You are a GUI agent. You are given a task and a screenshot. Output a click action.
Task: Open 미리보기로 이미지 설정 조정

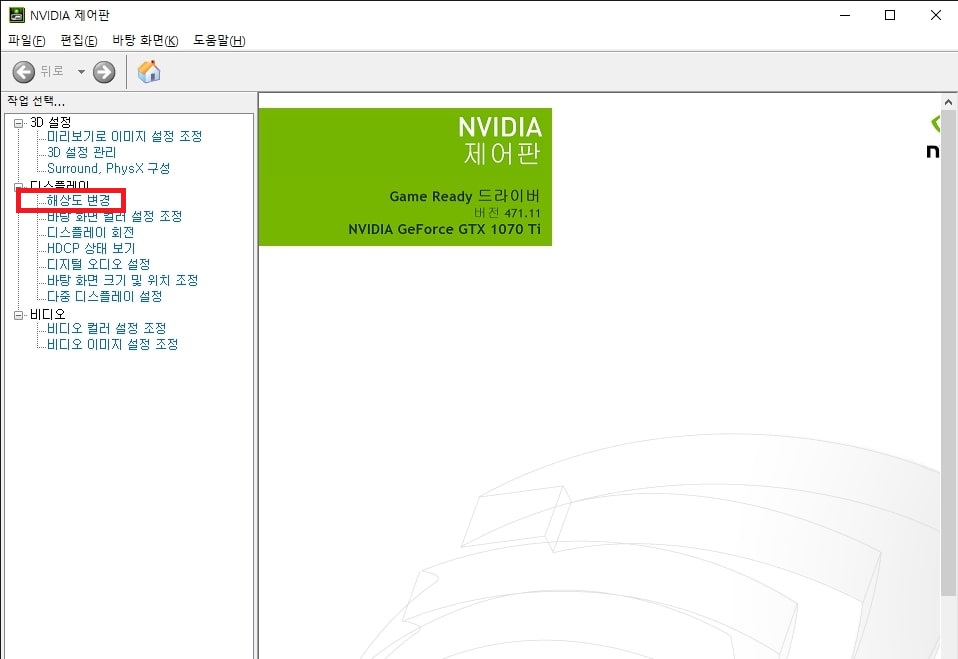point(124,136)
